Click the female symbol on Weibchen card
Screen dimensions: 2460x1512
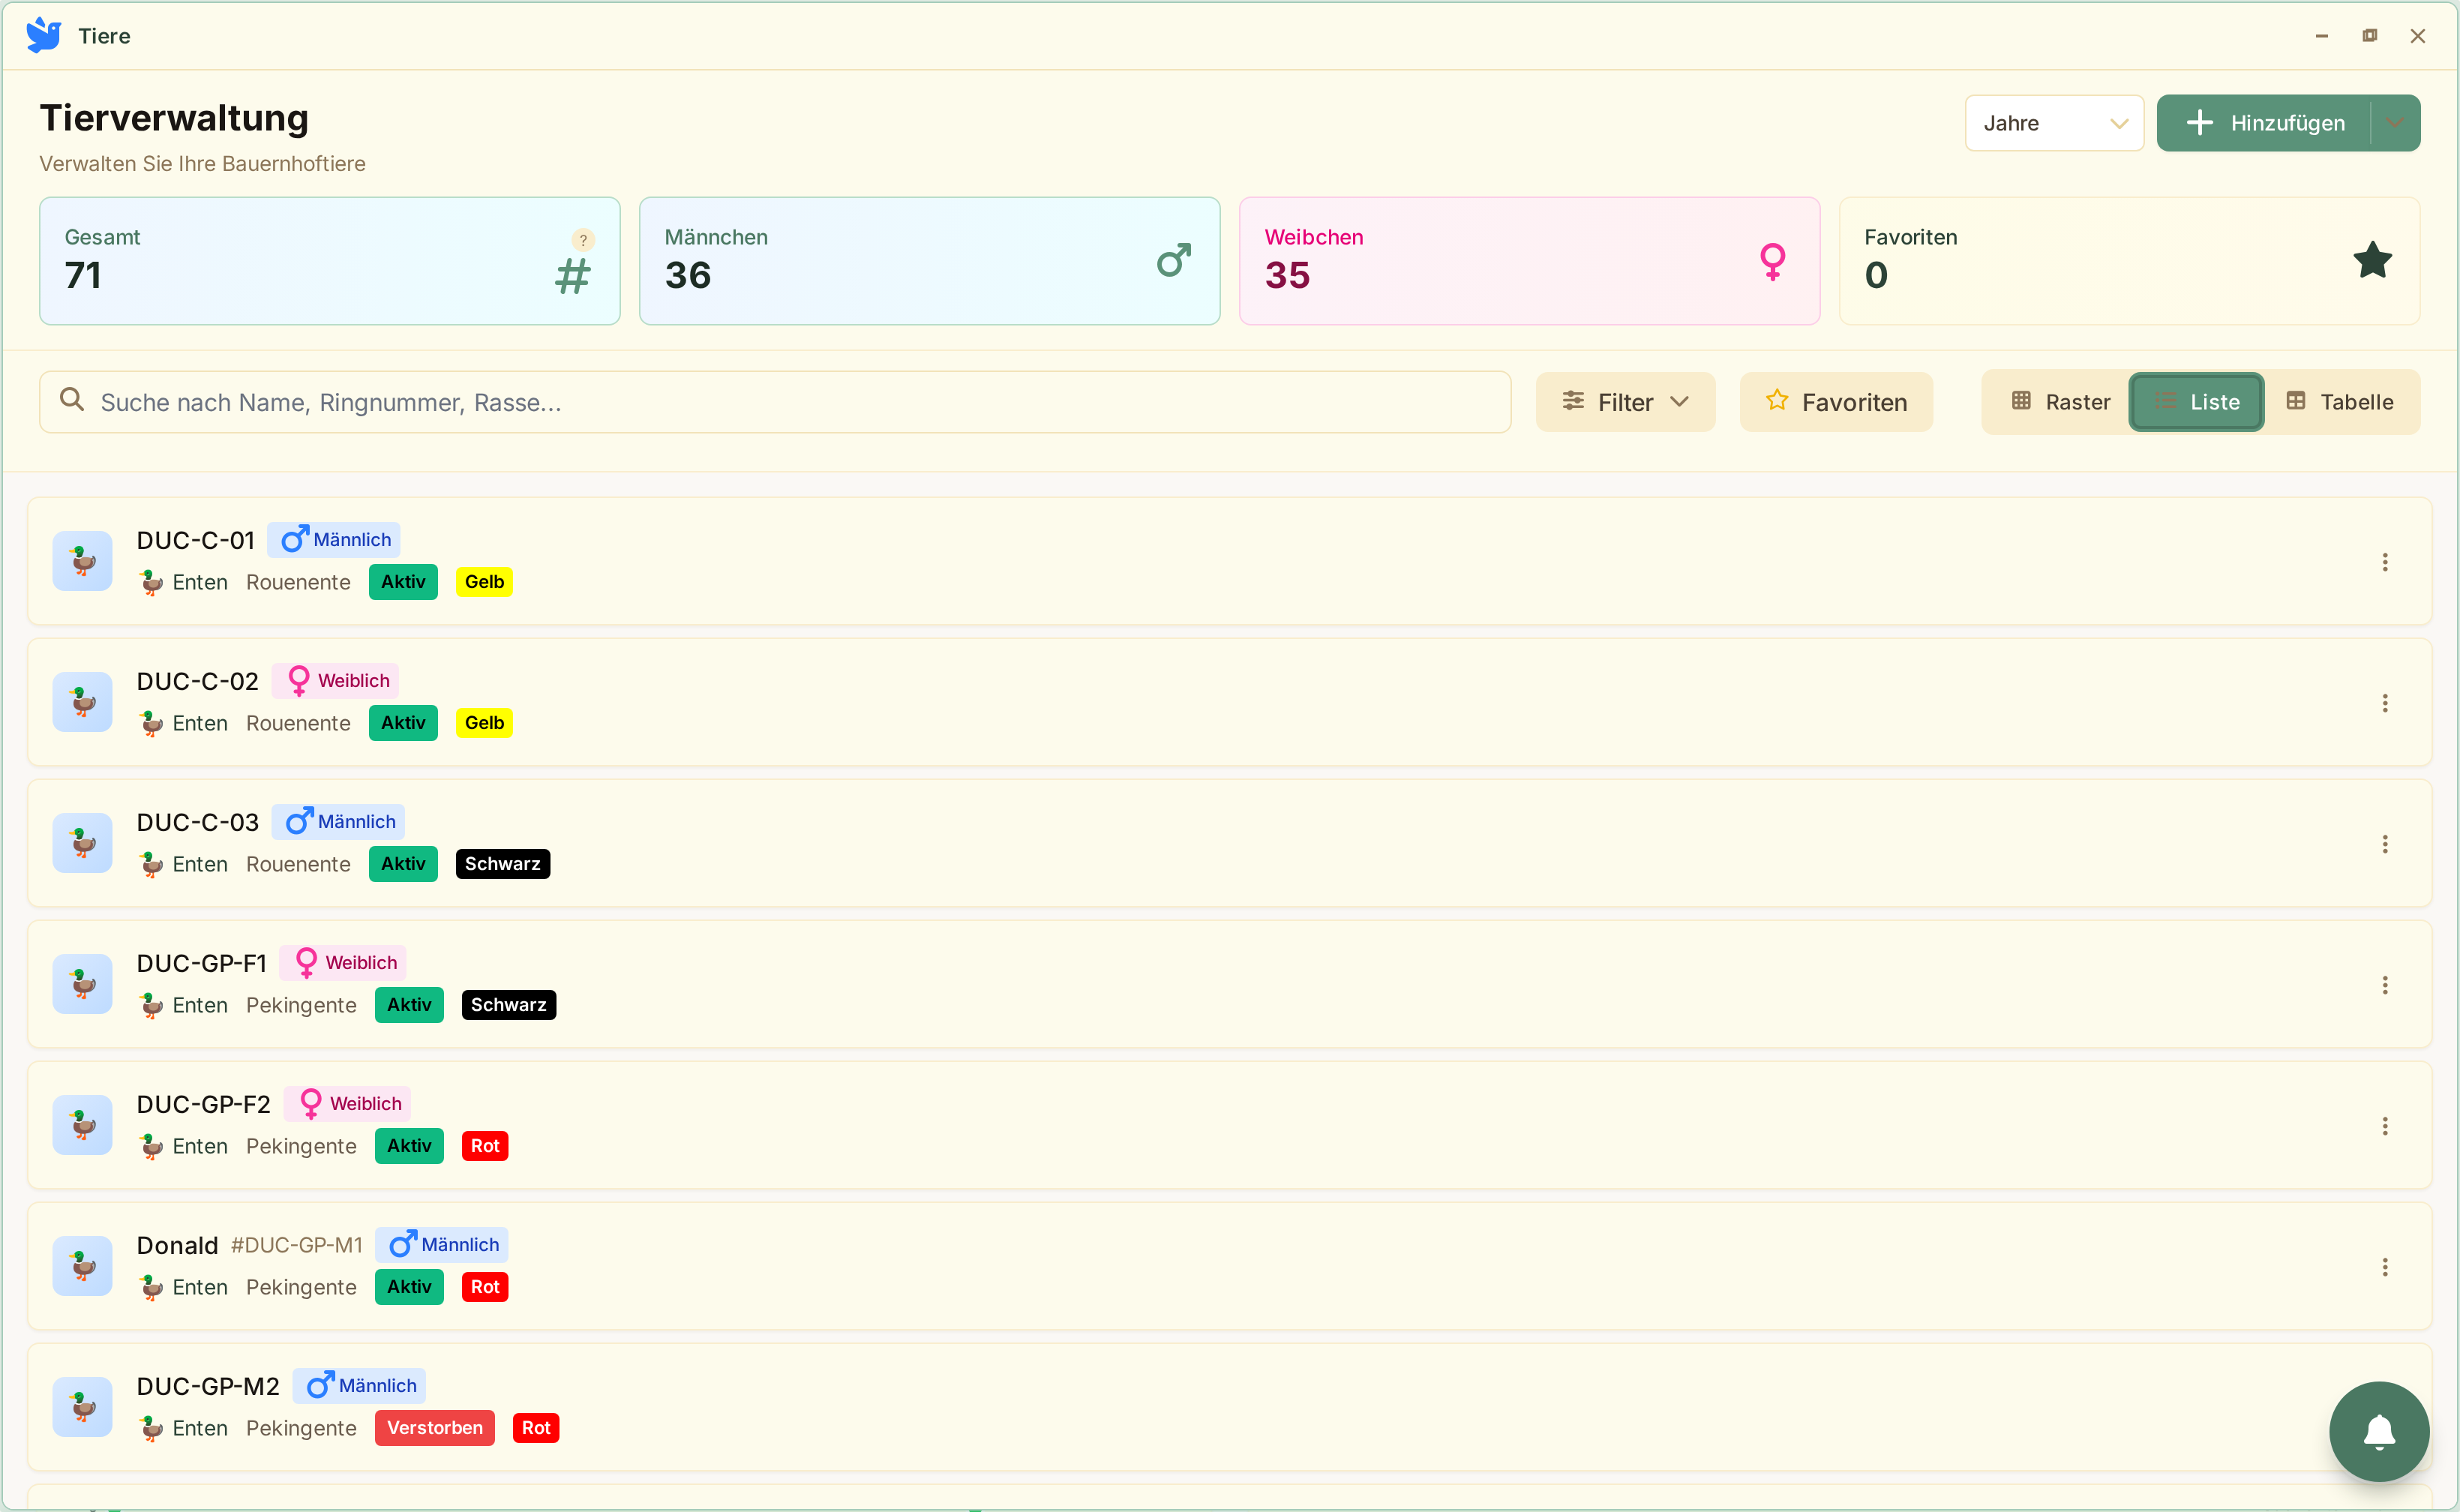pyautogui.click(x=1772, y=261)
